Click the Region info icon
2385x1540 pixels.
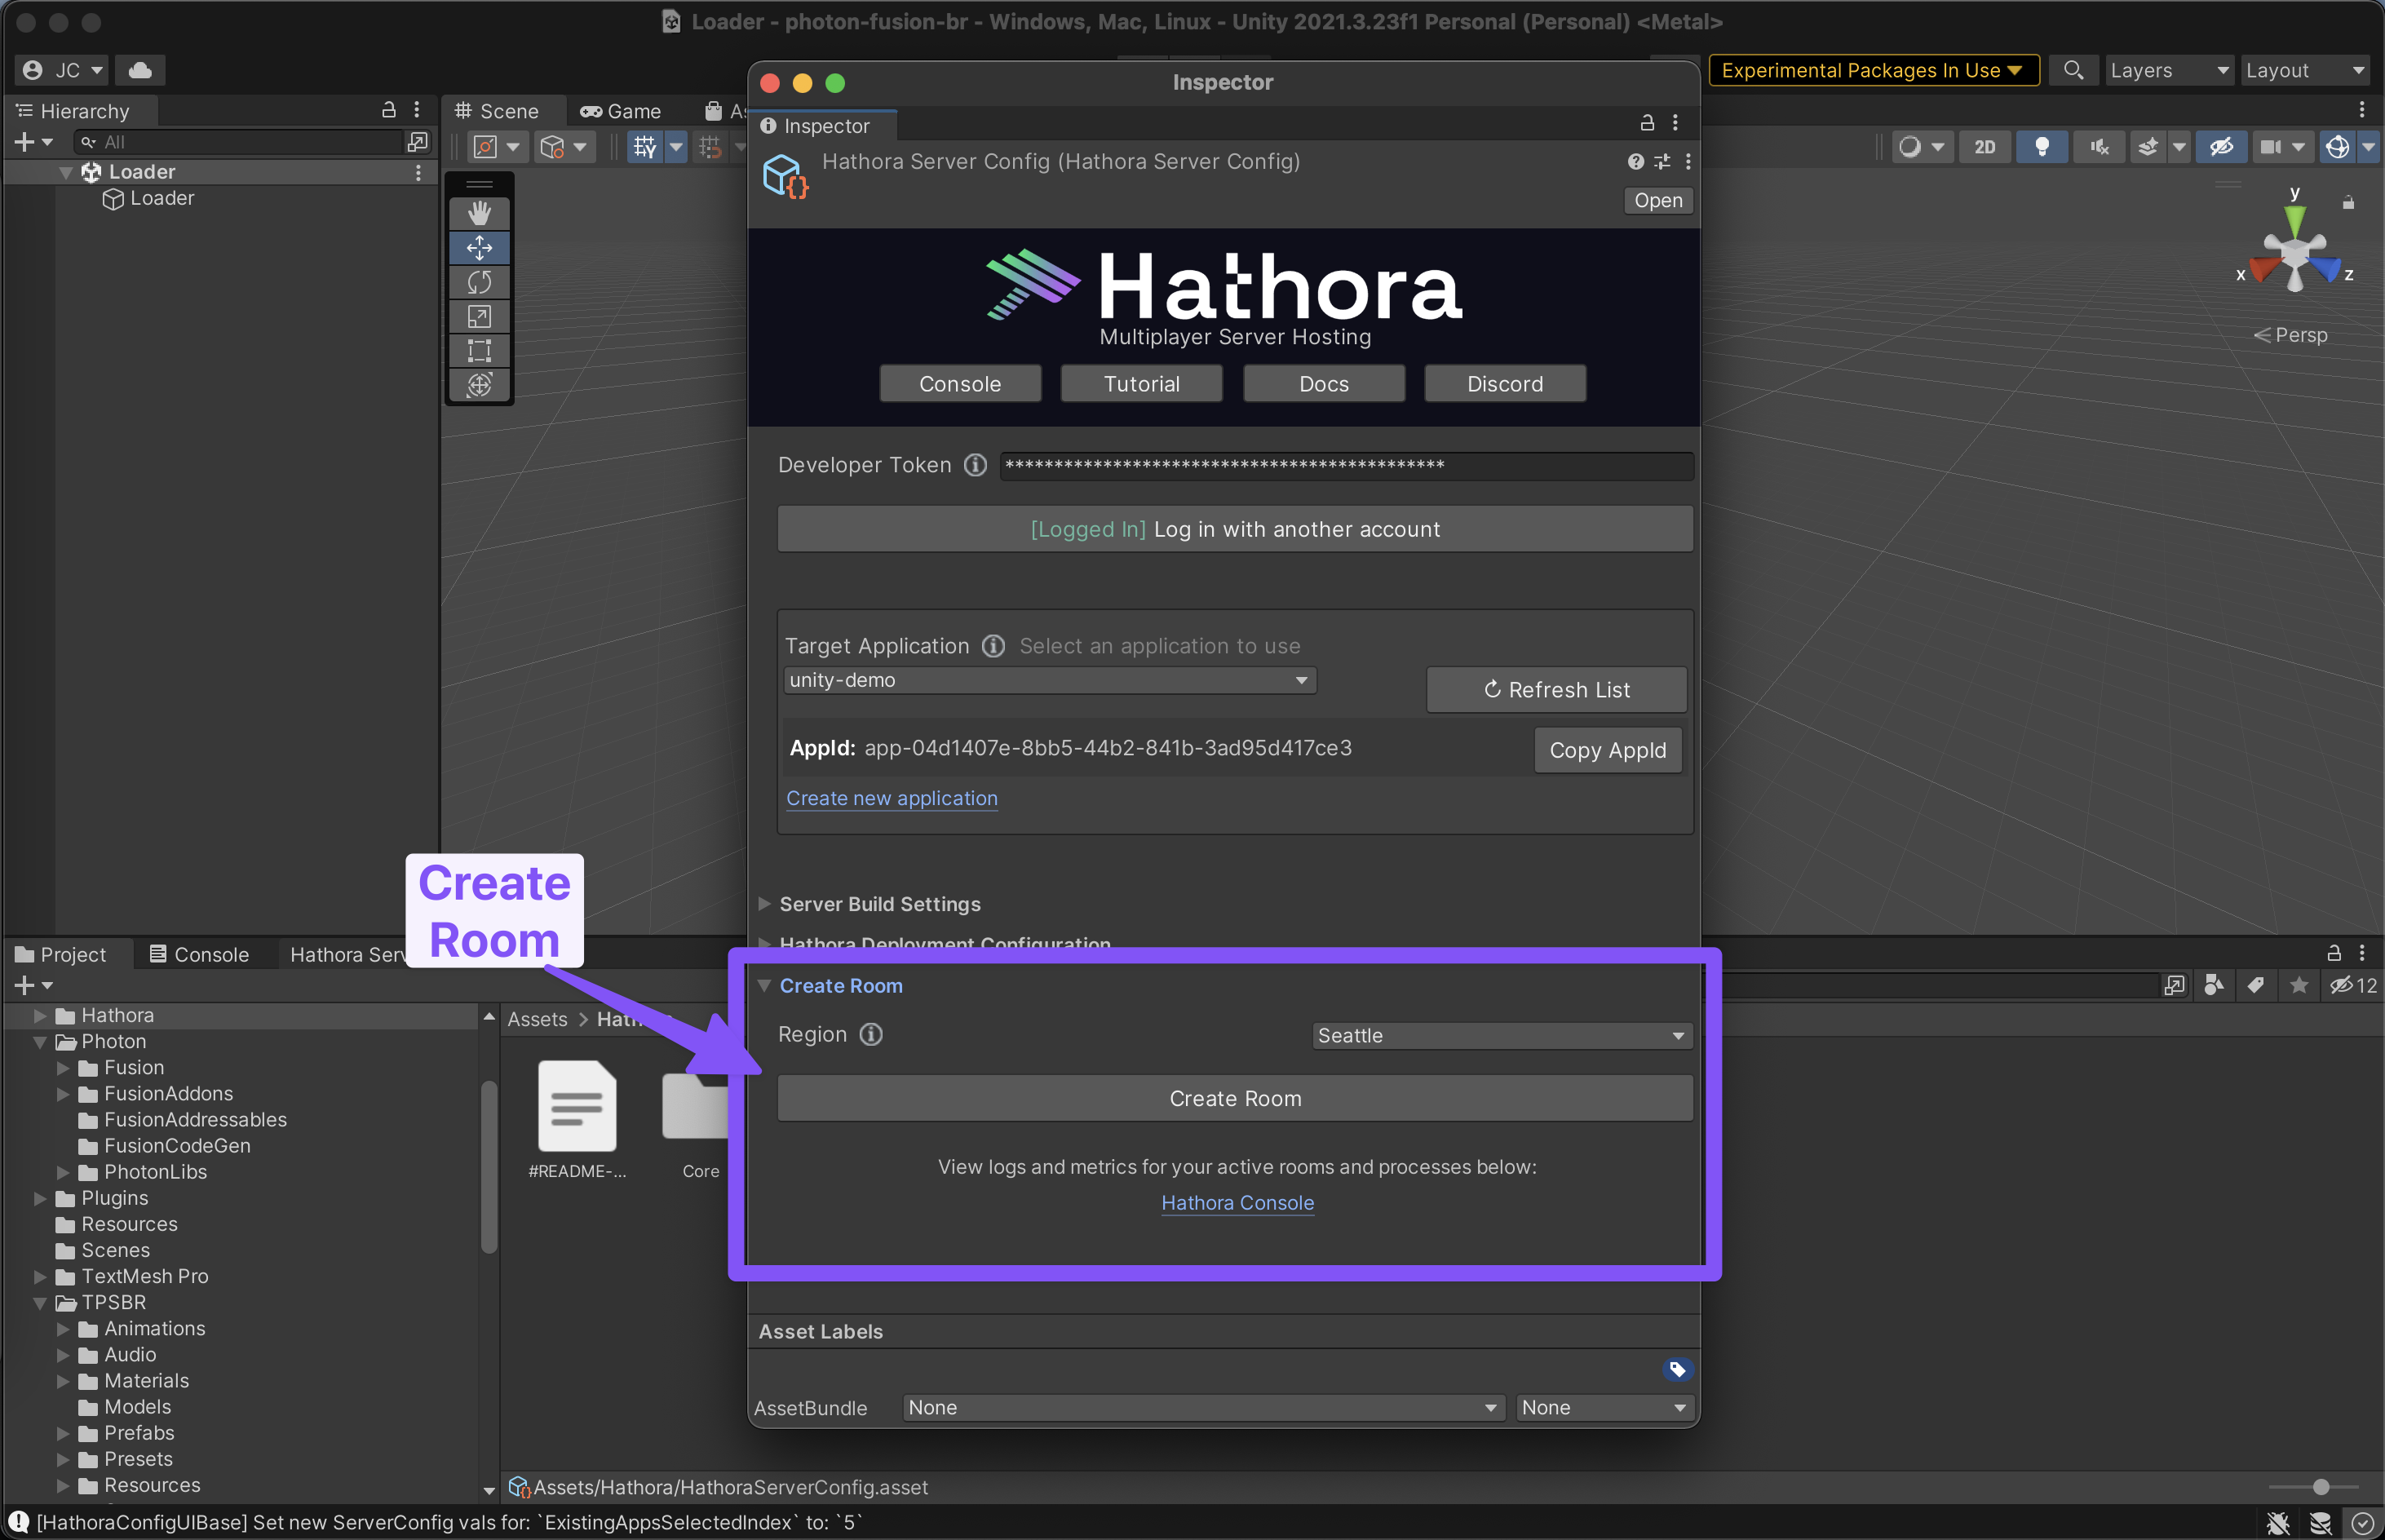tap(871, 1034)
